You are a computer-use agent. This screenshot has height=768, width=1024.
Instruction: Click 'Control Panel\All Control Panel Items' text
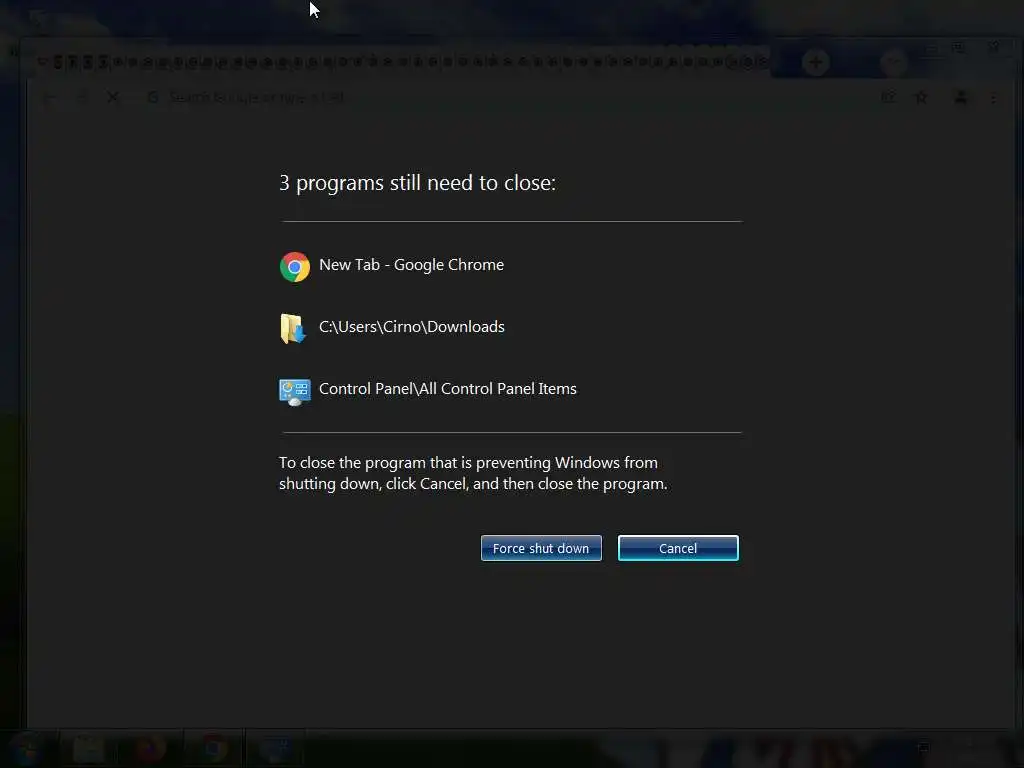tap(447, 389)
